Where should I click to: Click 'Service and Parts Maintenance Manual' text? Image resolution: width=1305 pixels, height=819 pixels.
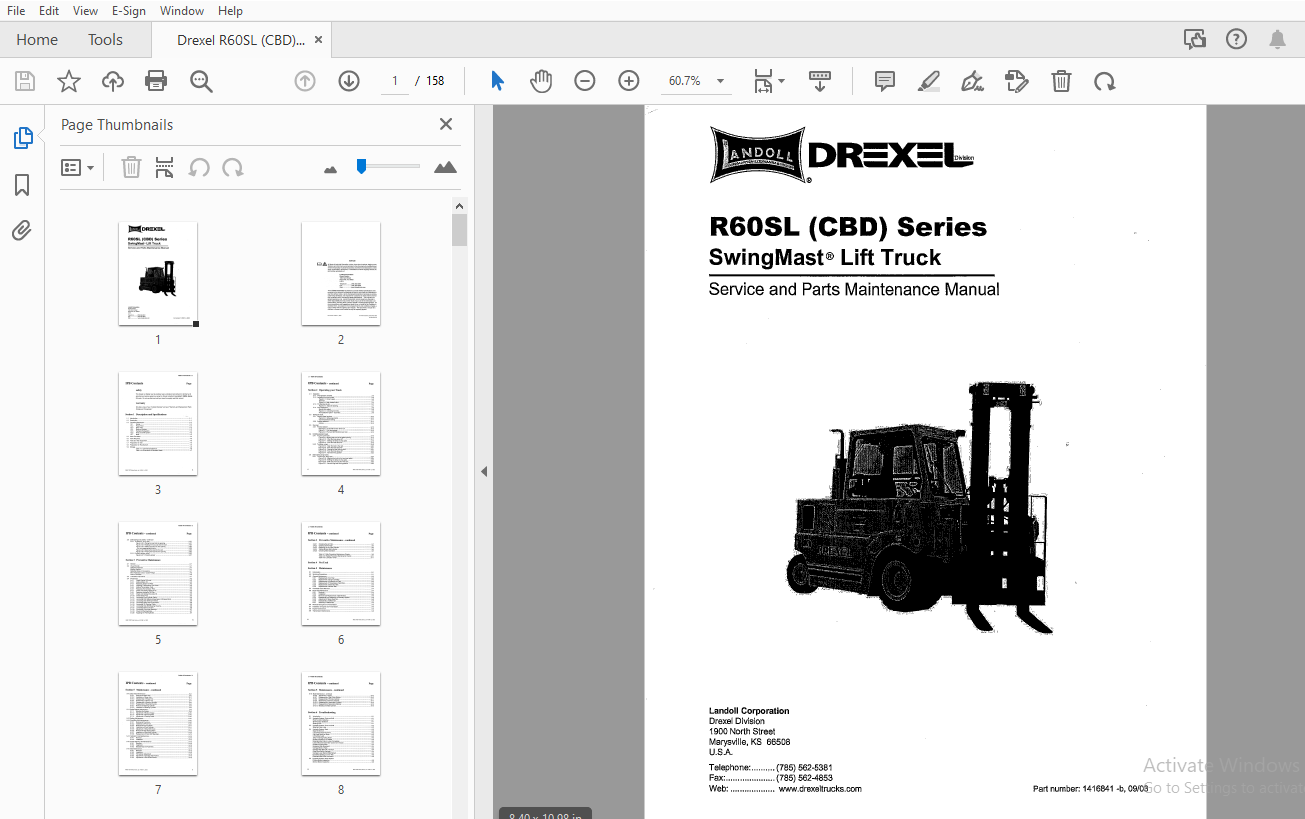pyautogui.click(x=854, y=290)
